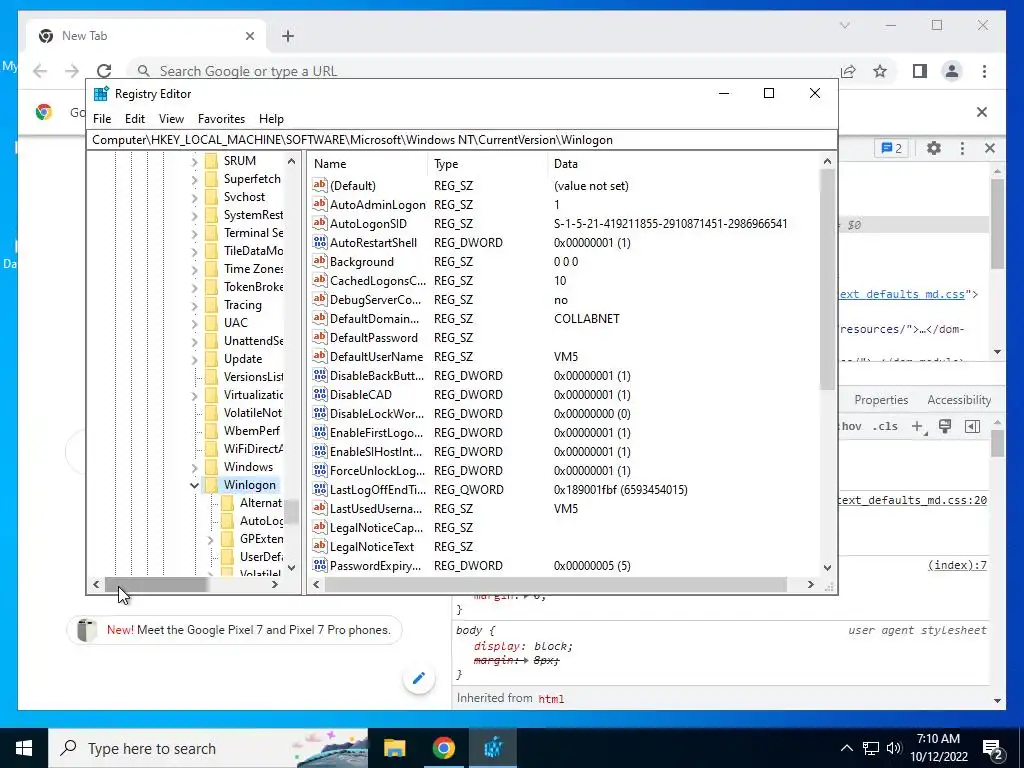
Task: Toggle Chrome side panel icon
Action: click(x=920, y=71)
